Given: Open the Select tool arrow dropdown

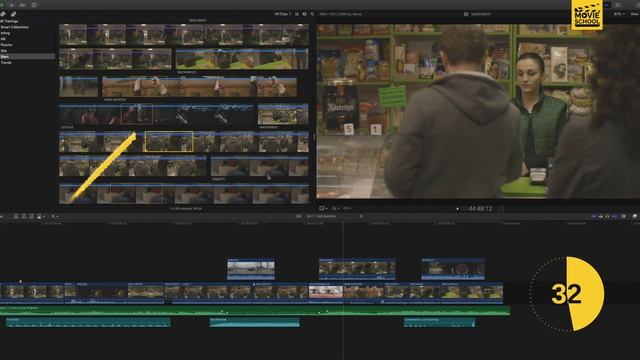Looking at the screenshot, I should tap(55, 216).
